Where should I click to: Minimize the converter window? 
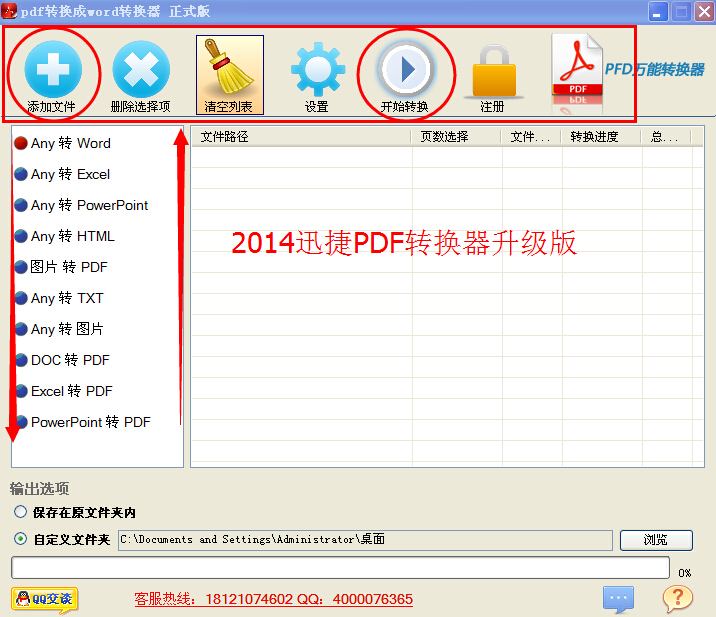(x=658, y=12)
